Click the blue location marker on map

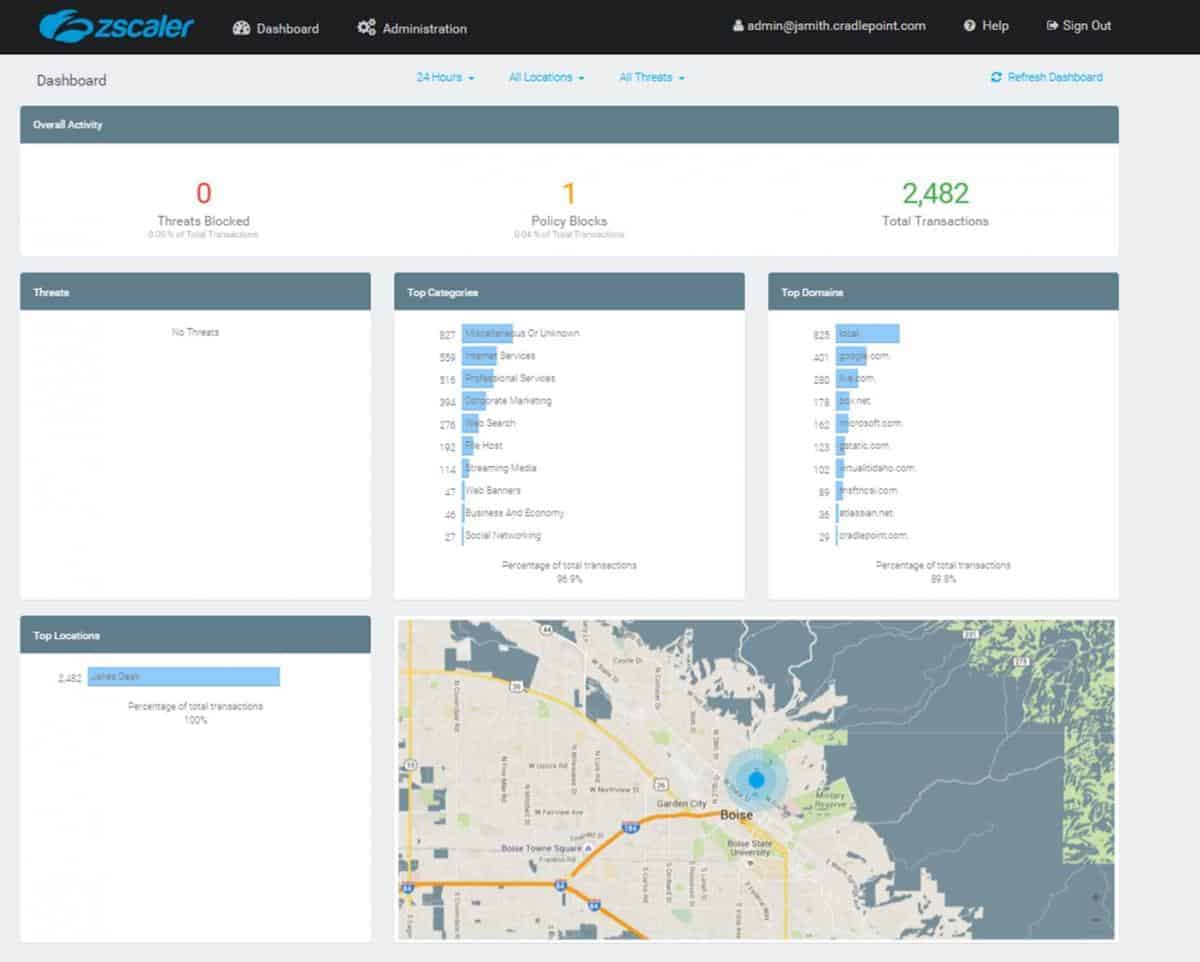pyautogui.click(x=757, y=778)
